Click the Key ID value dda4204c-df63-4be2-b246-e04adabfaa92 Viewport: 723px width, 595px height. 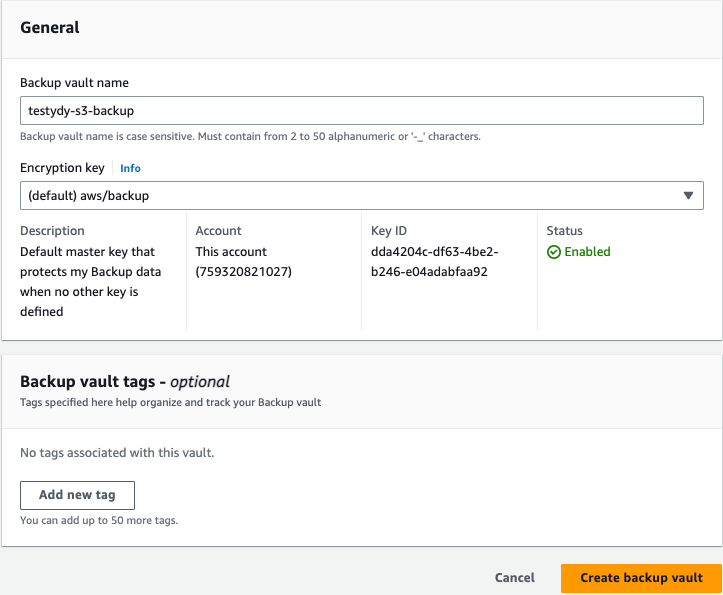pos(434,262)
